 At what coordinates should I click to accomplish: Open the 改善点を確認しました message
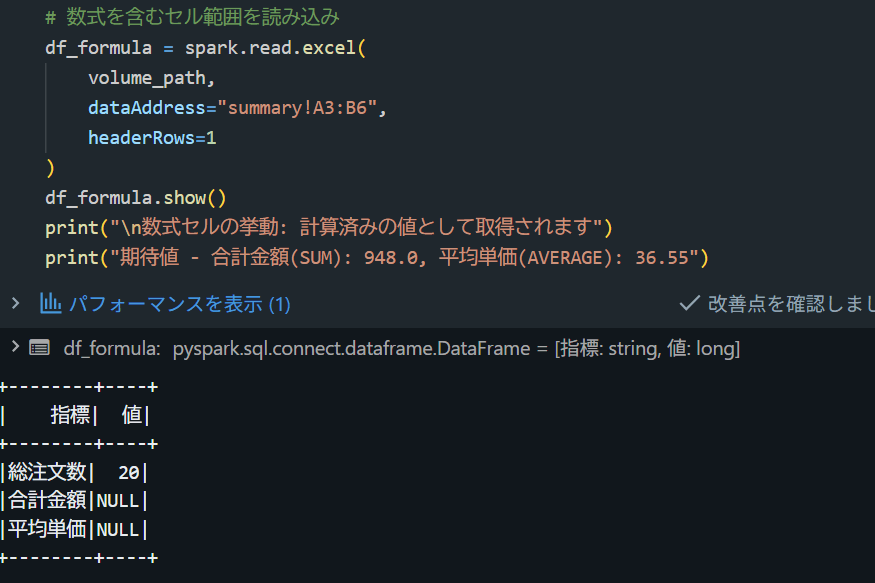click(x=791, y=304)
